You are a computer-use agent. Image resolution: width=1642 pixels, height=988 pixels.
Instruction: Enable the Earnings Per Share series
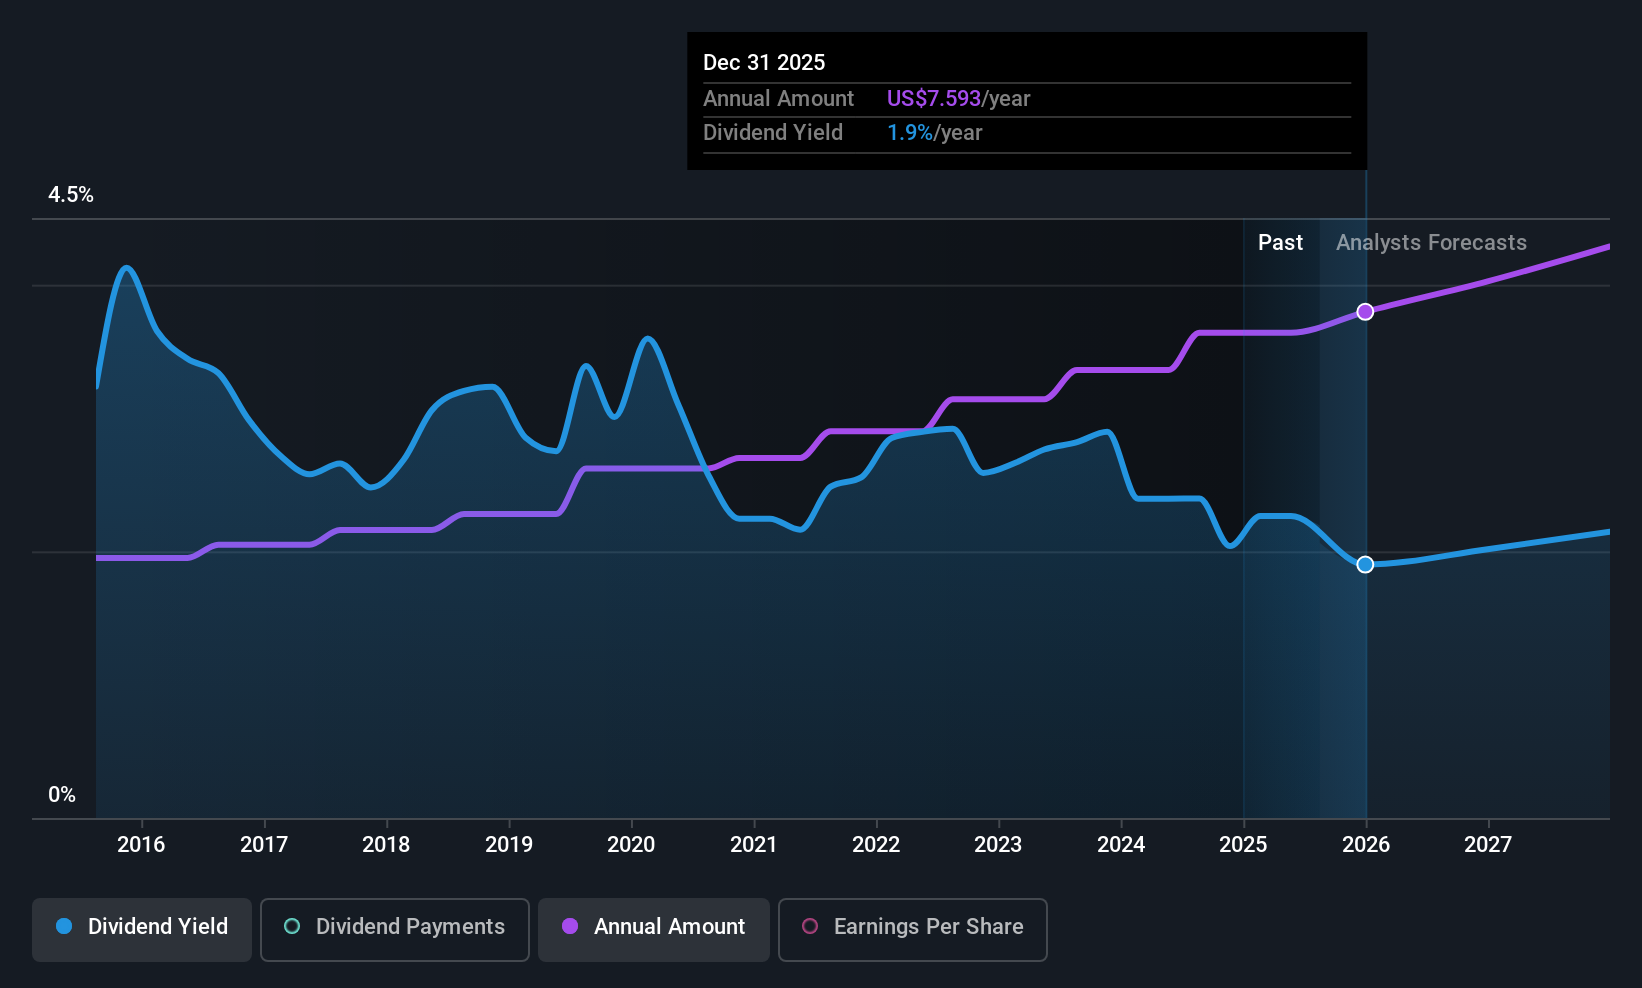(913, 929)
